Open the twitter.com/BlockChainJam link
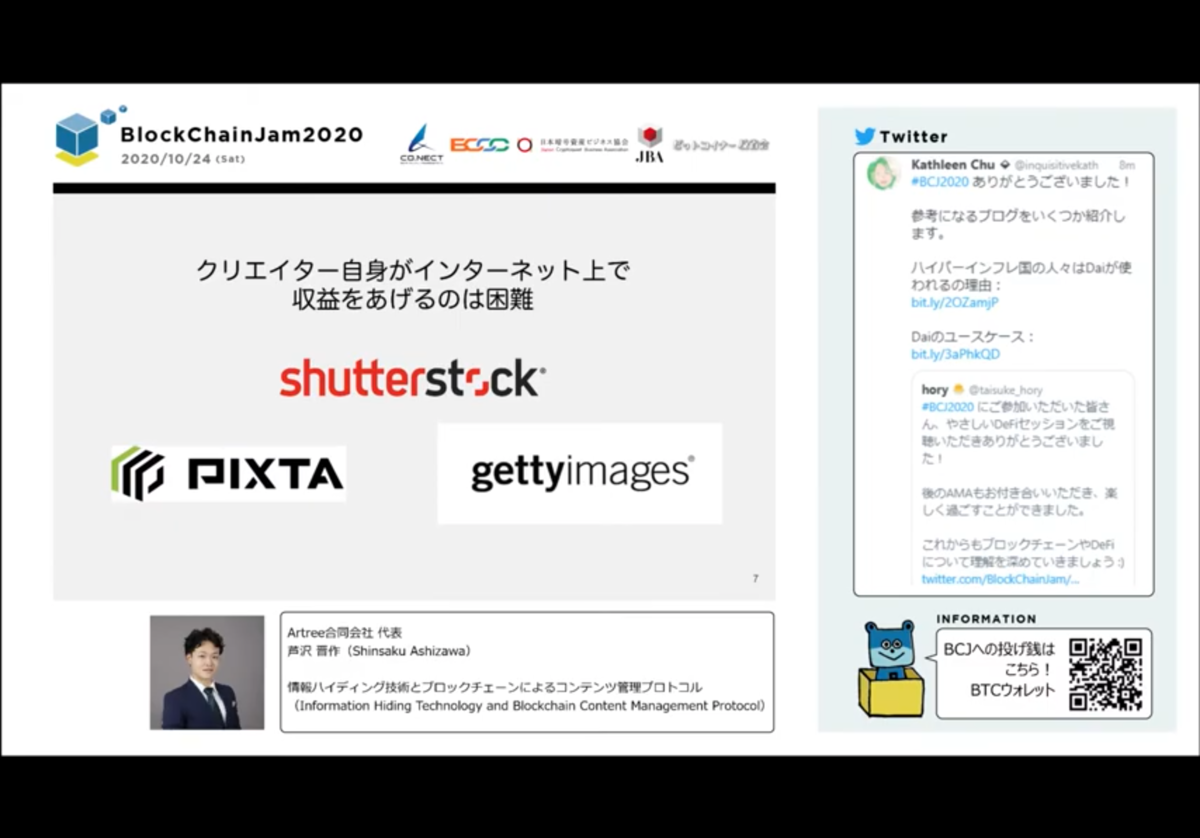This screenshot has height=838, width=1200. point(1000,579)
